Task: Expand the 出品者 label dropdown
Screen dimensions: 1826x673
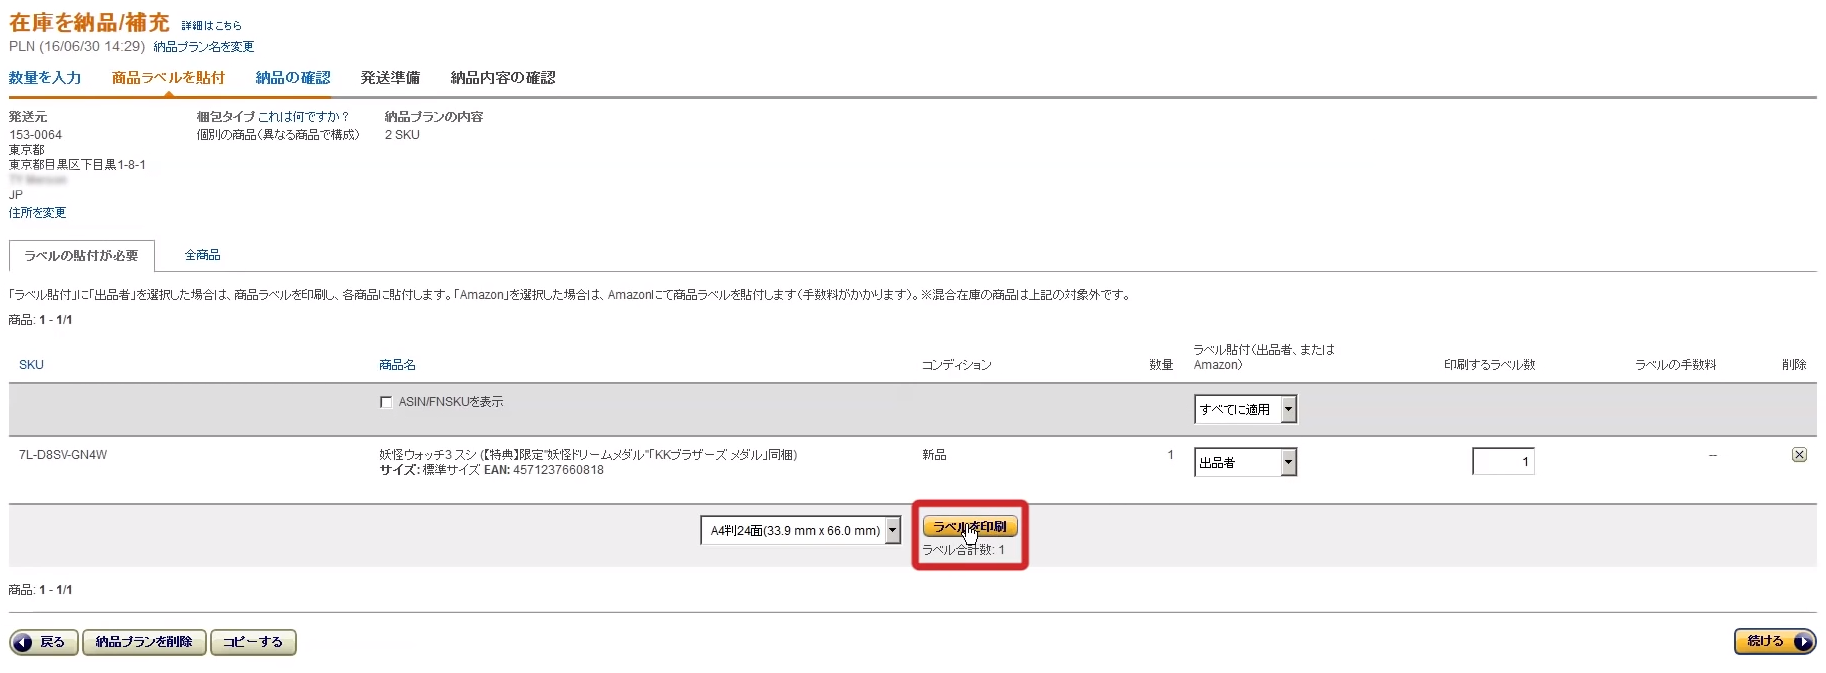Action: [x=1245, y=462]
